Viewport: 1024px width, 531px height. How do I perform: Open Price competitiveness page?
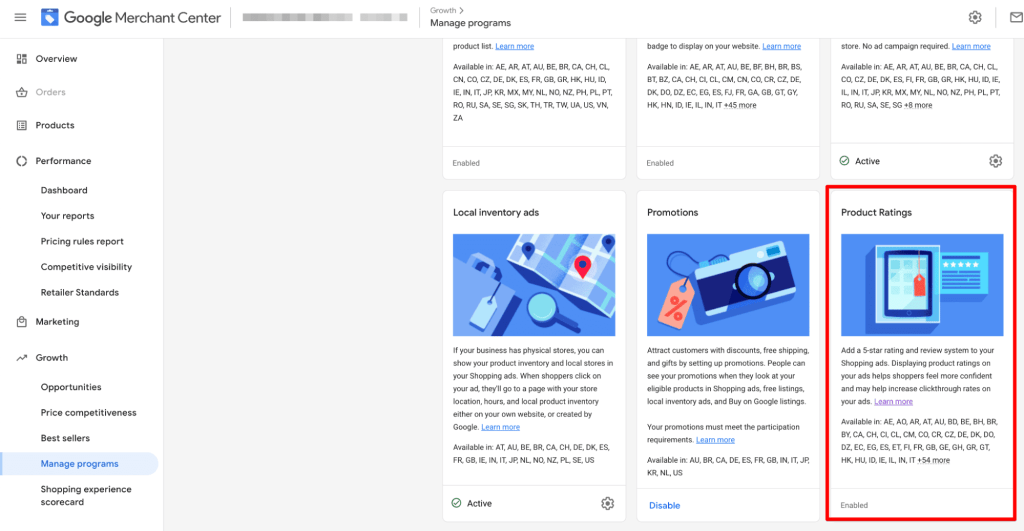pyautogui.click(x=89, y=413)
